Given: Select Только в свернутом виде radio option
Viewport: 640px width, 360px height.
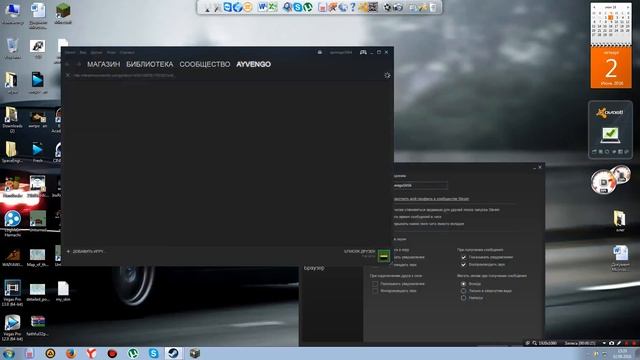Looking at the screenshot, I should [x=463, y=291].
